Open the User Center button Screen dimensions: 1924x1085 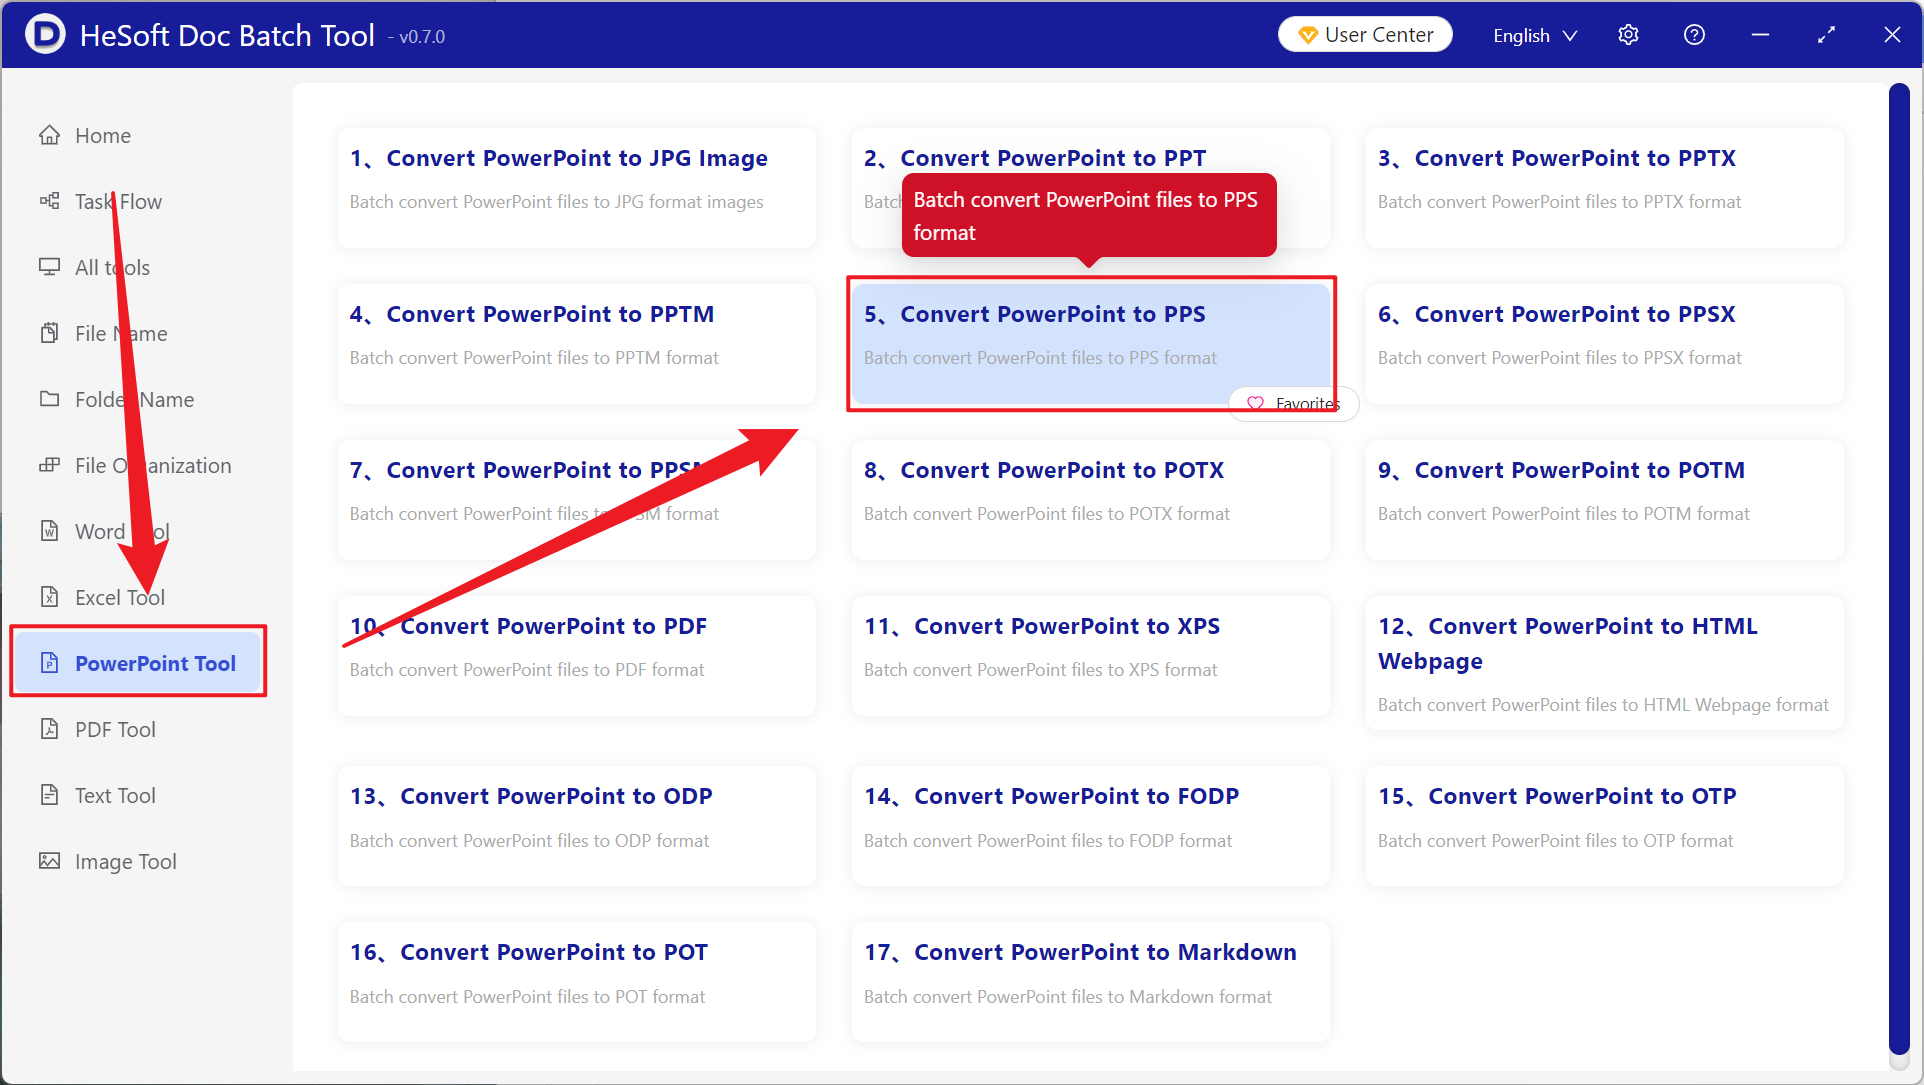pyautogui.click(x=1365, y=35)
